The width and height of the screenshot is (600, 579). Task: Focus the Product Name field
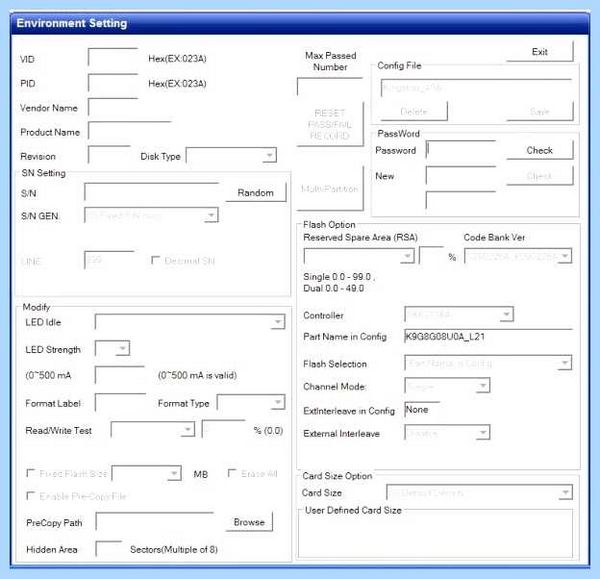pyautogui.click(x=130, y=131)
